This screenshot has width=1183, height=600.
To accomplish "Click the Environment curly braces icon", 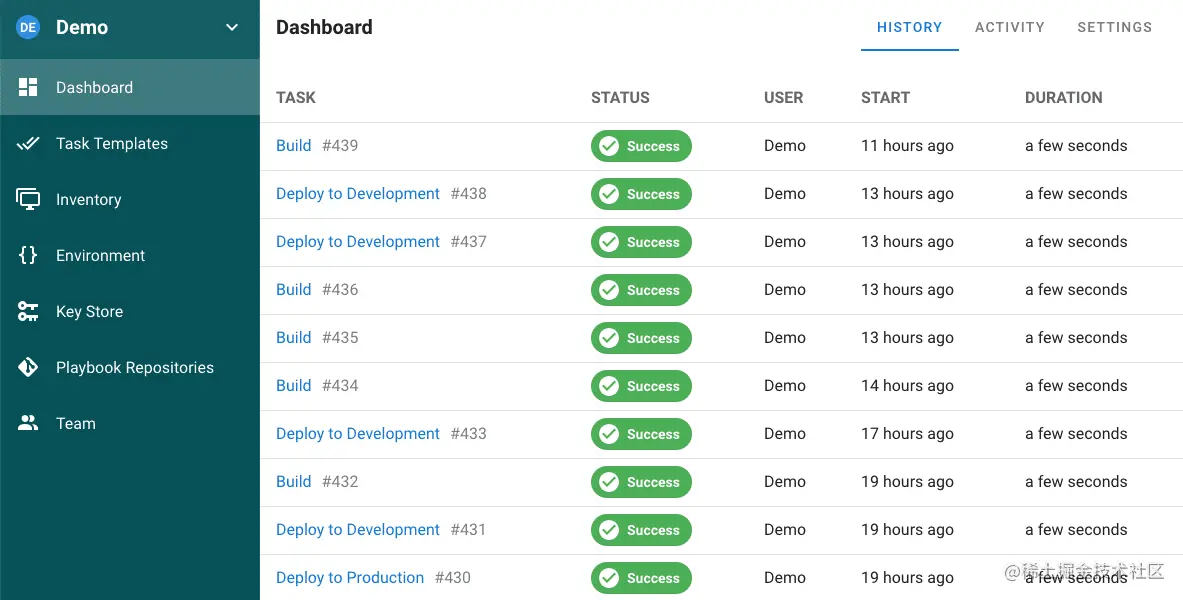I will coord(28,255).
